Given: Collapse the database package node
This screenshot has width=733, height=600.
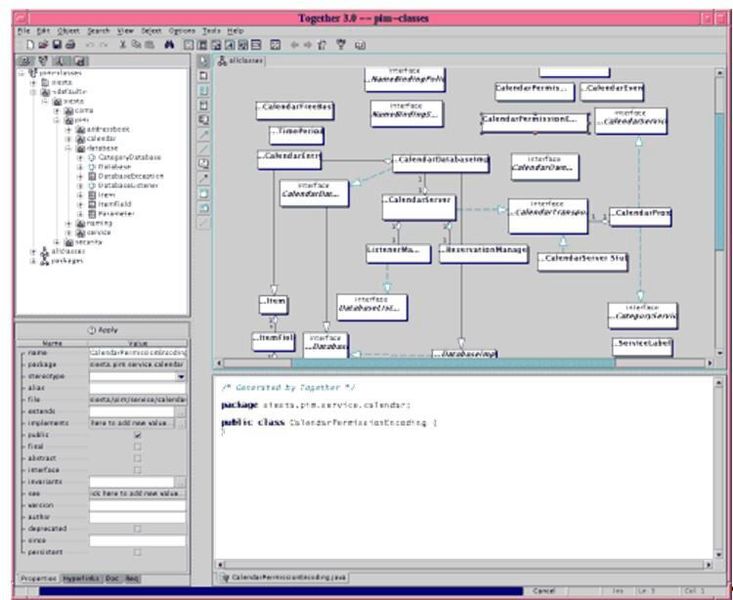Looking at the screenshot, I should click(69, 148).
